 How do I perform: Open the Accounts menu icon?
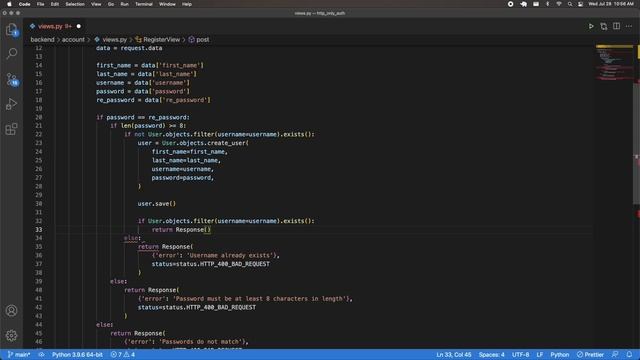click(11, 311)
